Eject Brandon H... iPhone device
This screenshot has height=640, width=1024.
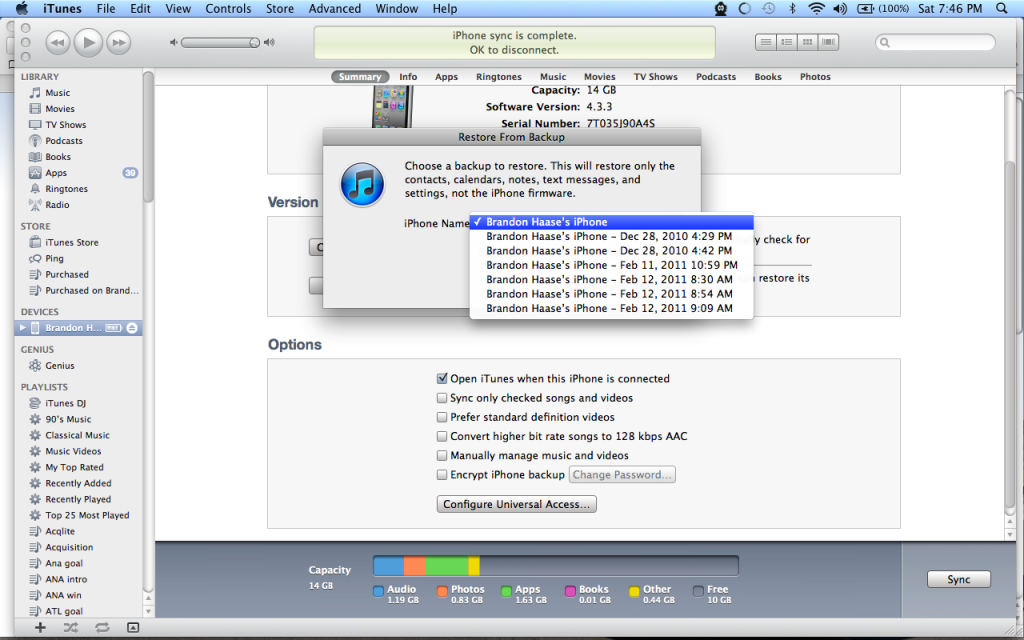pos(132,328)
